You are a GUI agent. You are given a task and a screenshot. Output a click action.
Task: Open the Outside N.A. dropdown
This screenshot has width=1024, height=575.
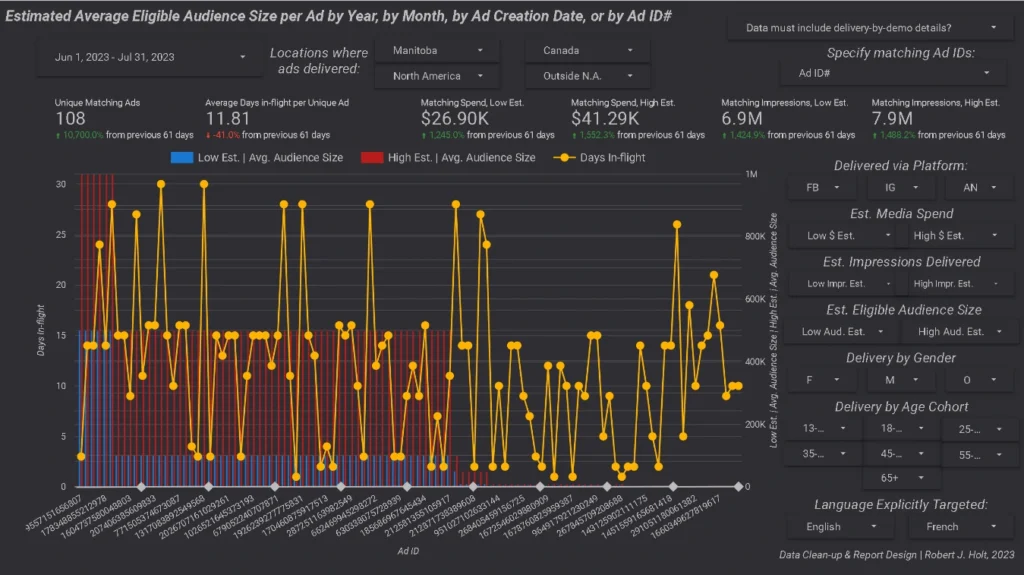(x=587, y=76)
